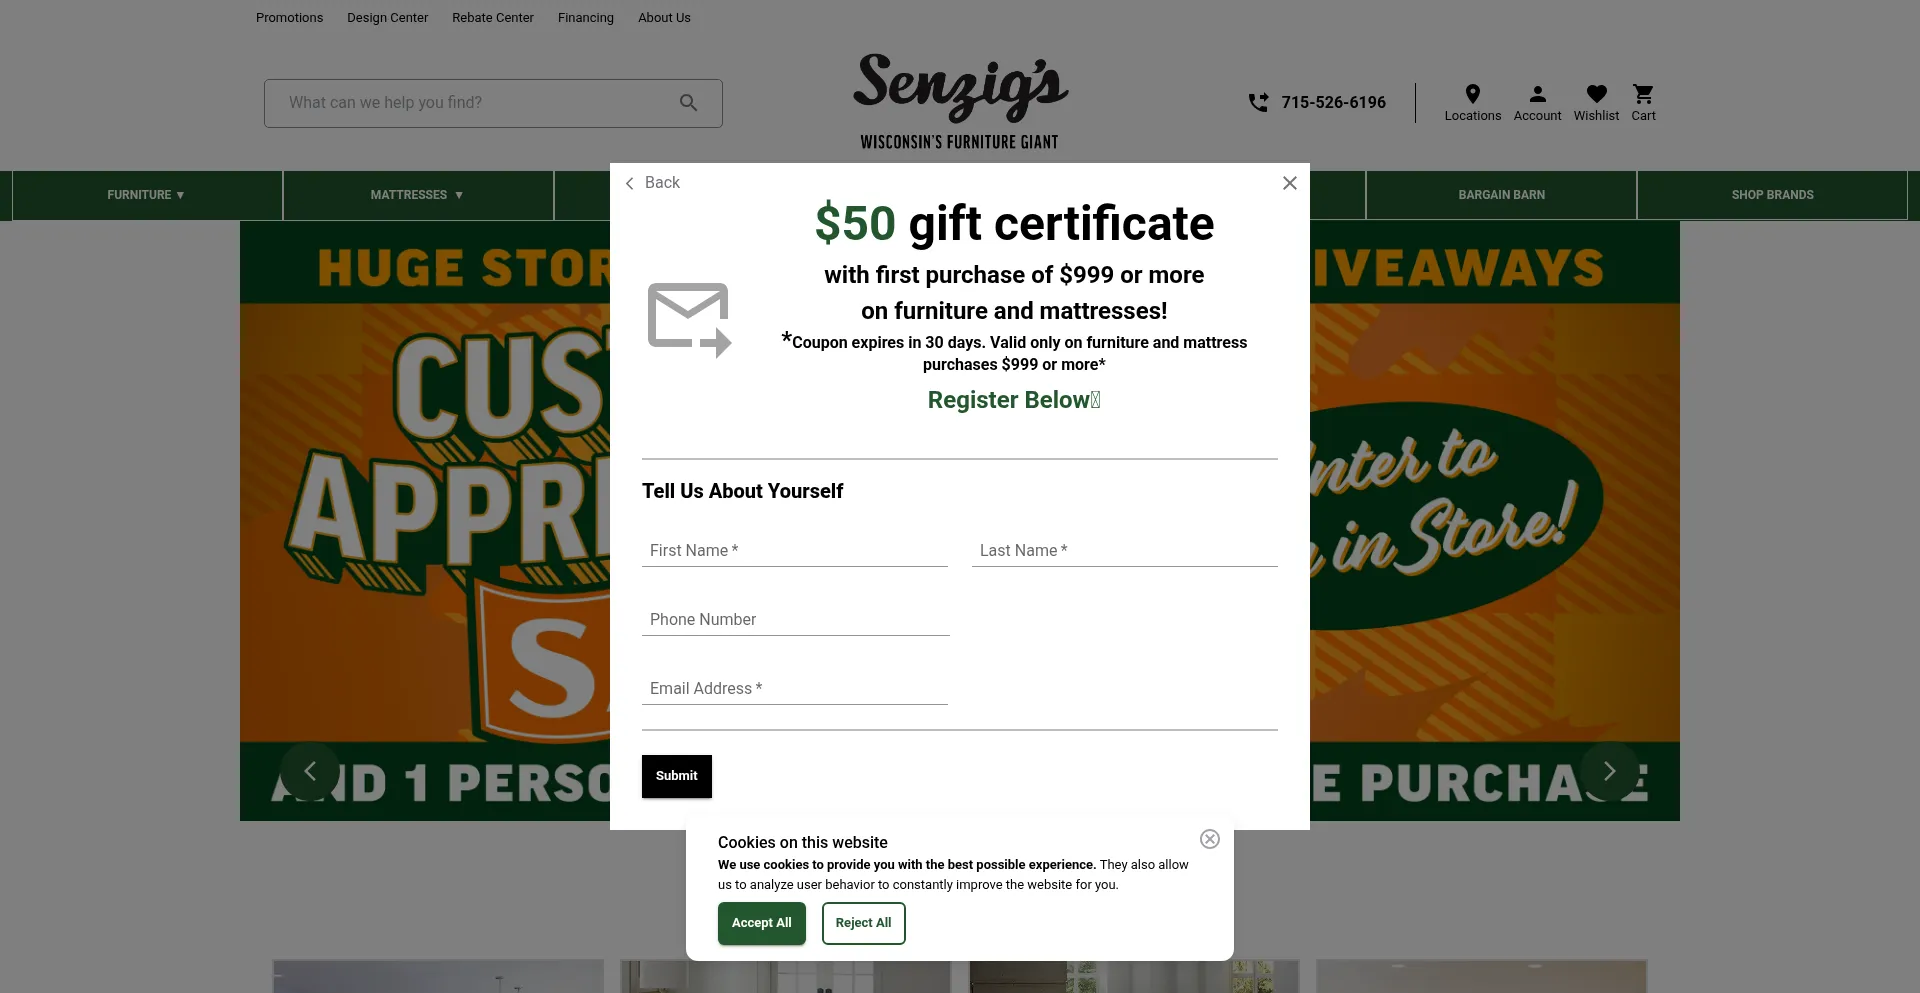Click the Submit button

[677, 776]
